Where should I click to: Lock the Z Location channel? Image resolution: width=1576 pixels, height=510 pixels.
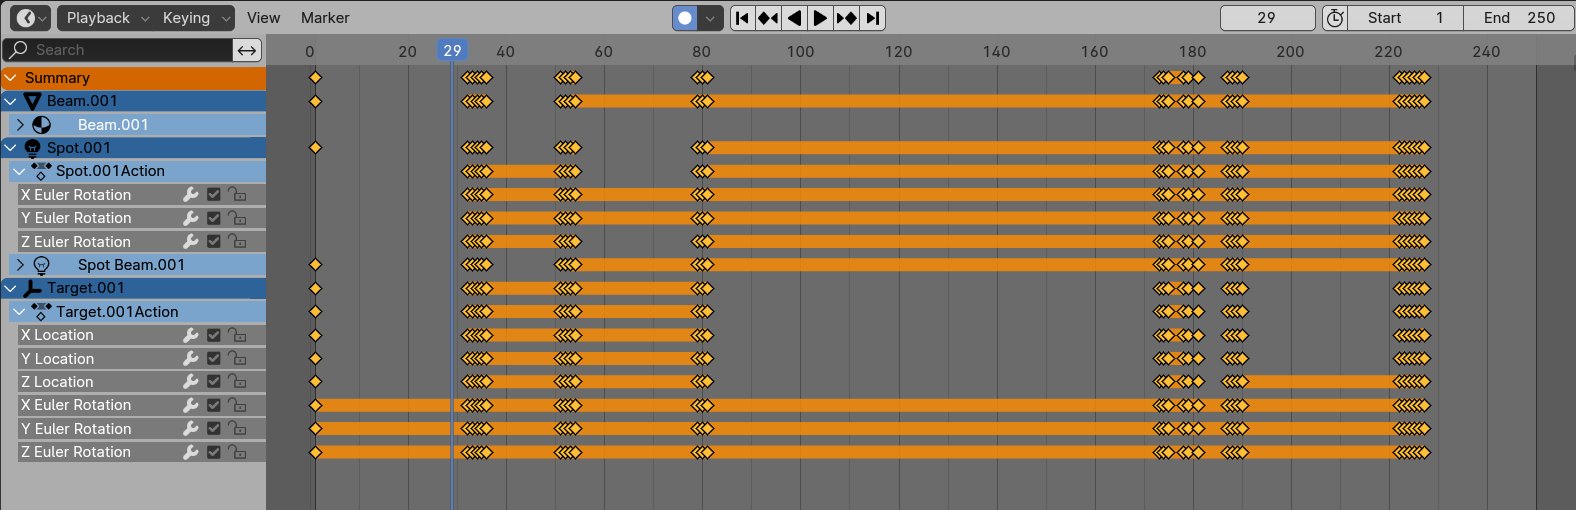237,382
